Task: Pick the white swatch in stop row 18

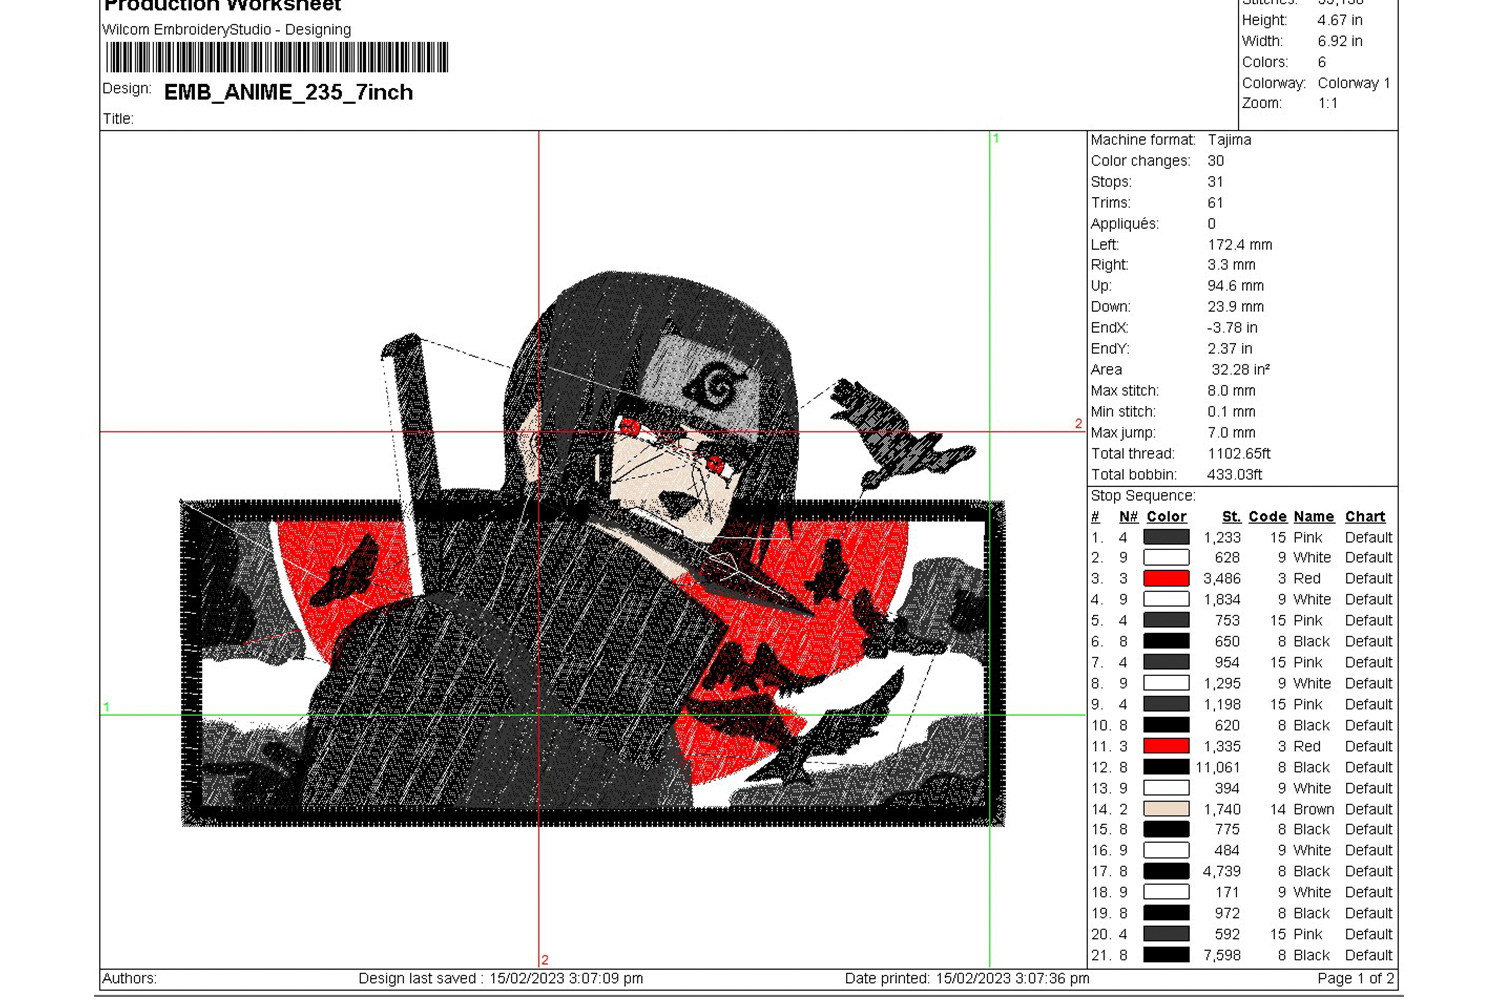Action: coord(1166,892)
